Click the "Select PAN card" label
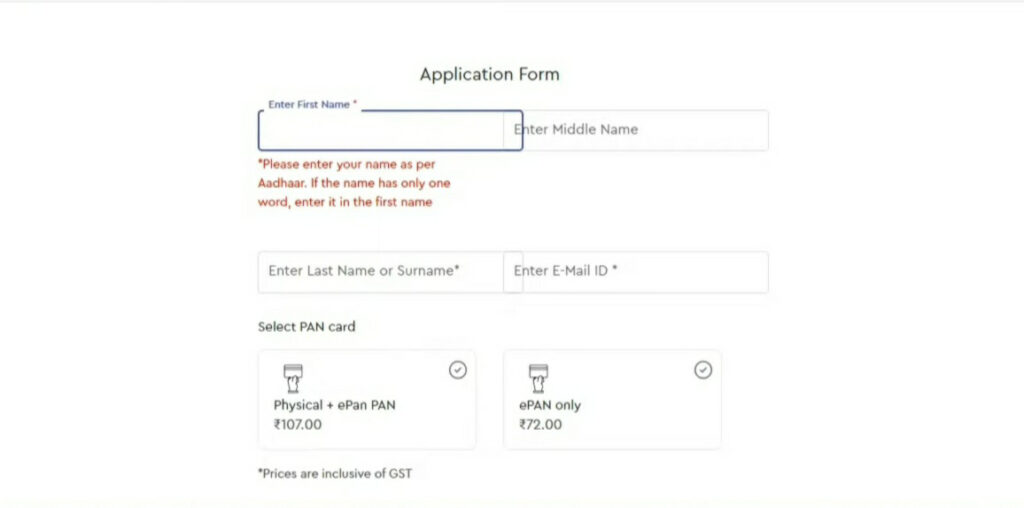The height and width of the screenshot is (508, 1024). pos(306,327)
